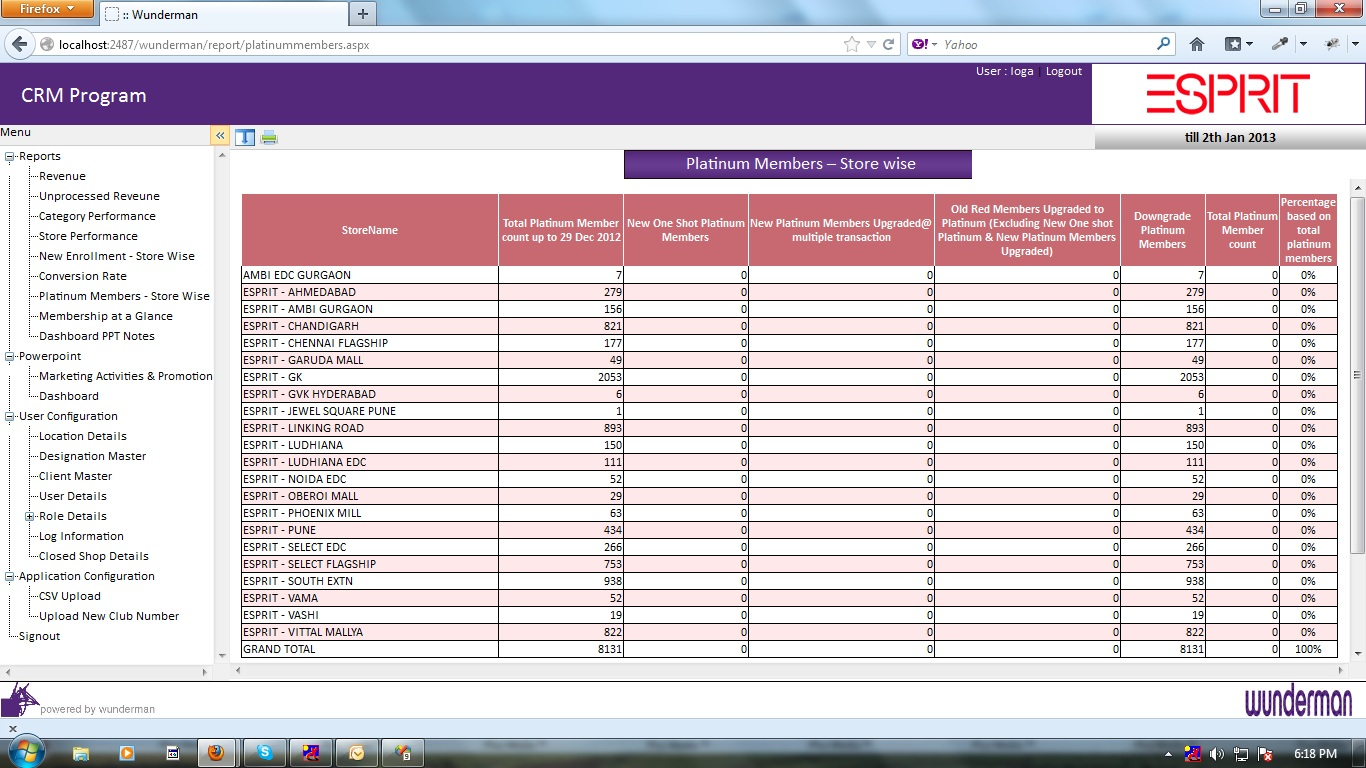Click the search magnifier icon
The height and width of the screenshot is (768, 1366).
coord(1163,44)
